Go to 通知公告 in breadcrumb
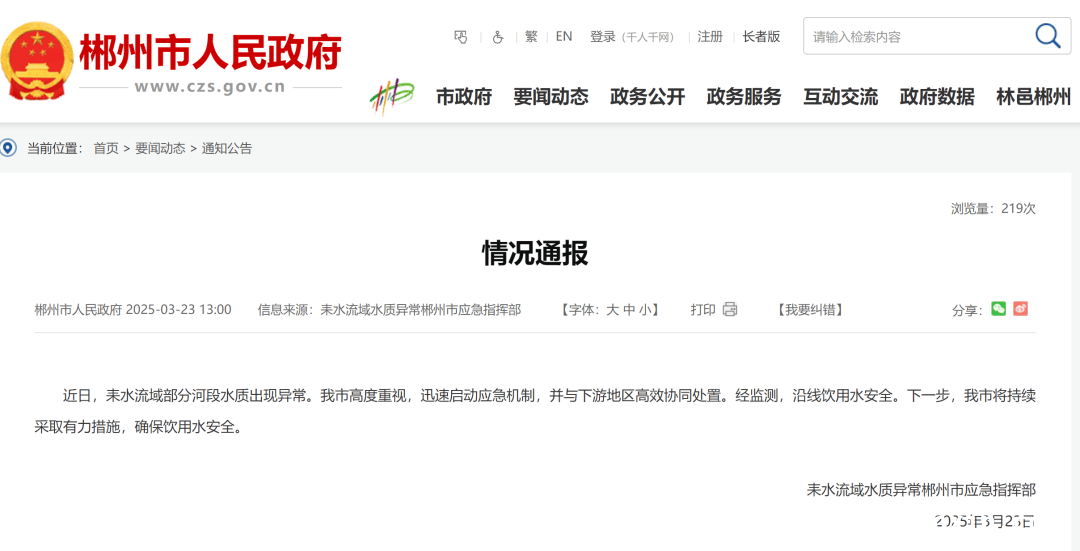 (x=227, y=148)
